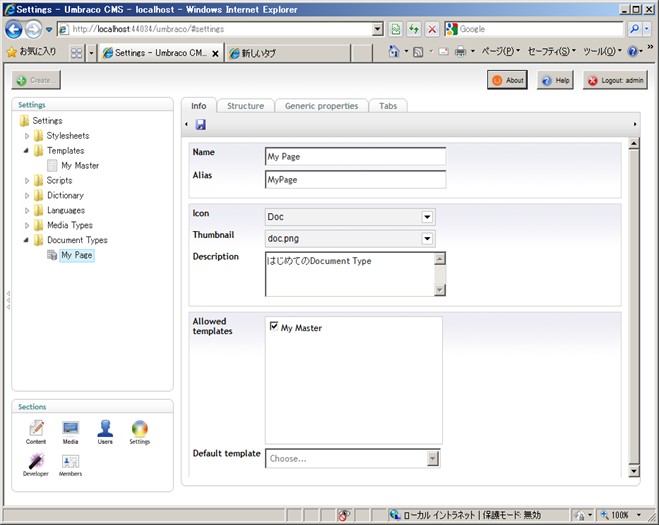Click the Home icon in command bar
This screenshot has width=659, height=525.
(394, 52)
